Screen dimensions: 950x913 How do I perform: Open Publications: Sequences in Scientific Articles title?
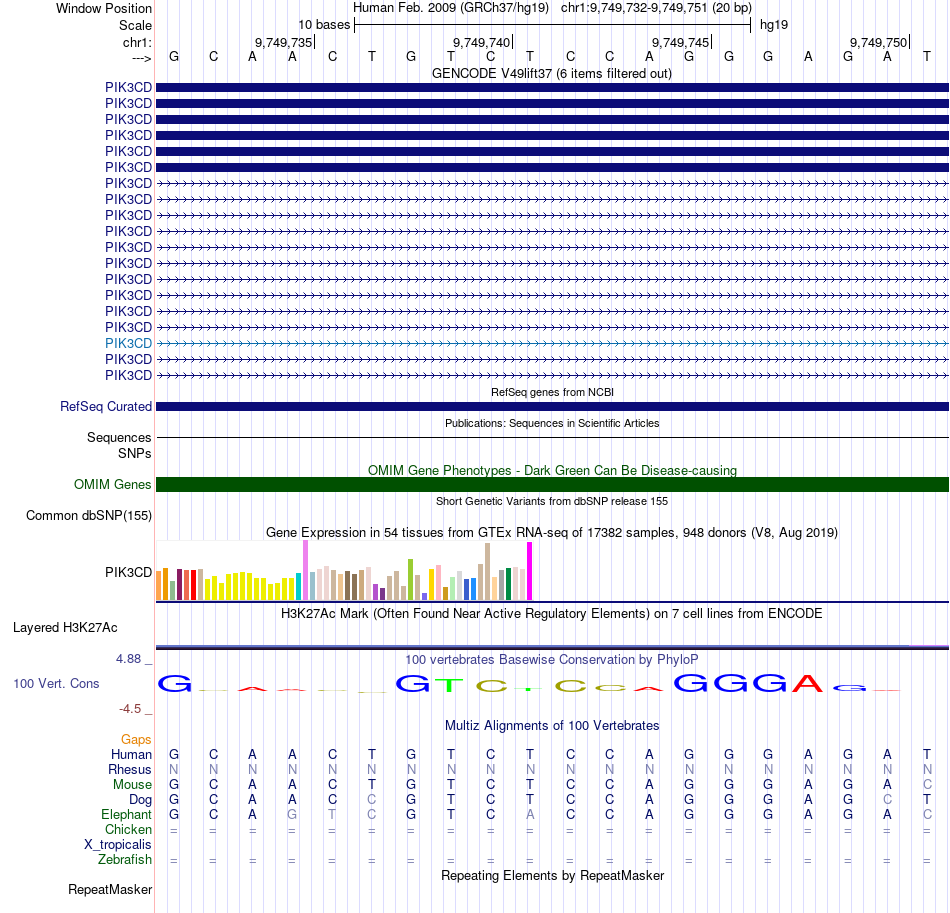552,423
